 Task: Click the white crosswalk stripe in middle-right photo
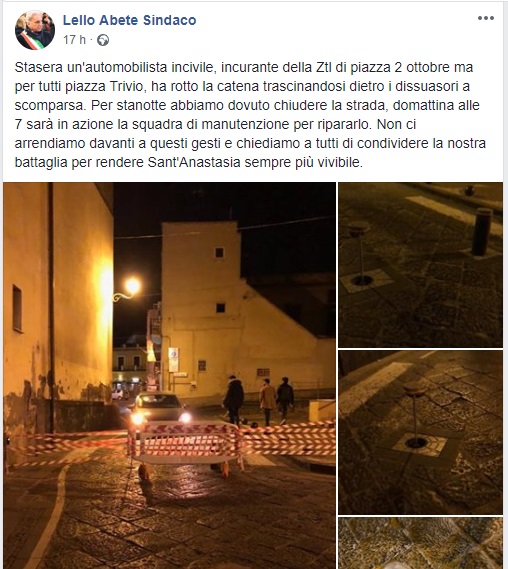(x=372, y=388)
